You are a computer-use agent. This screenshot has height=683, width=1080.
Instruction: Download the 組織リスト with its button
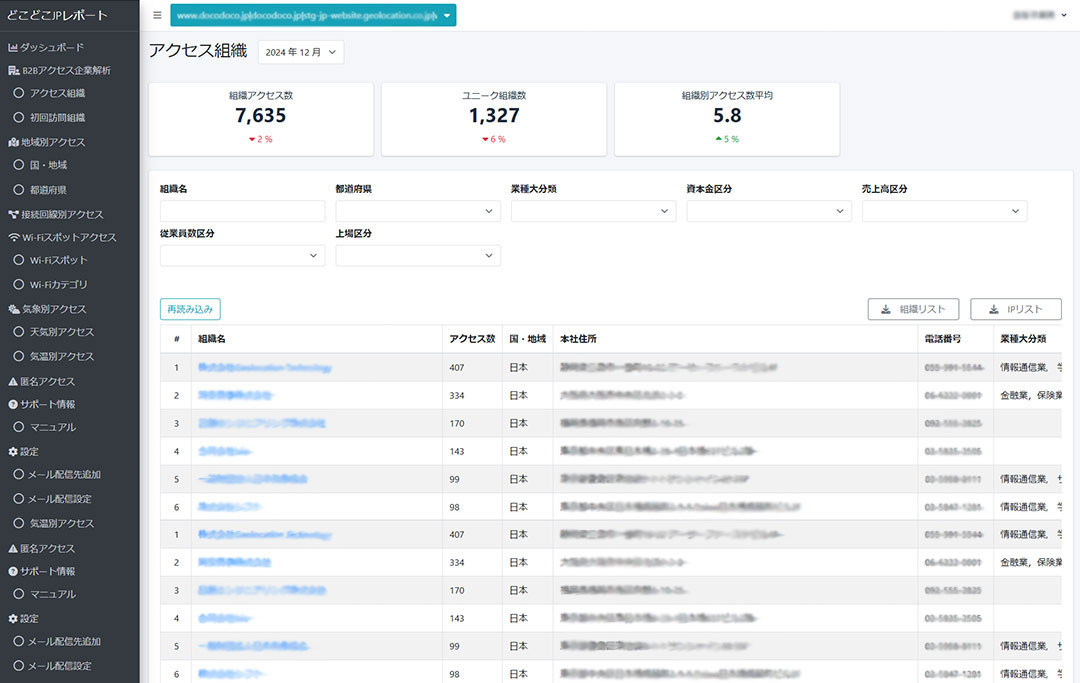pos(913,310)
